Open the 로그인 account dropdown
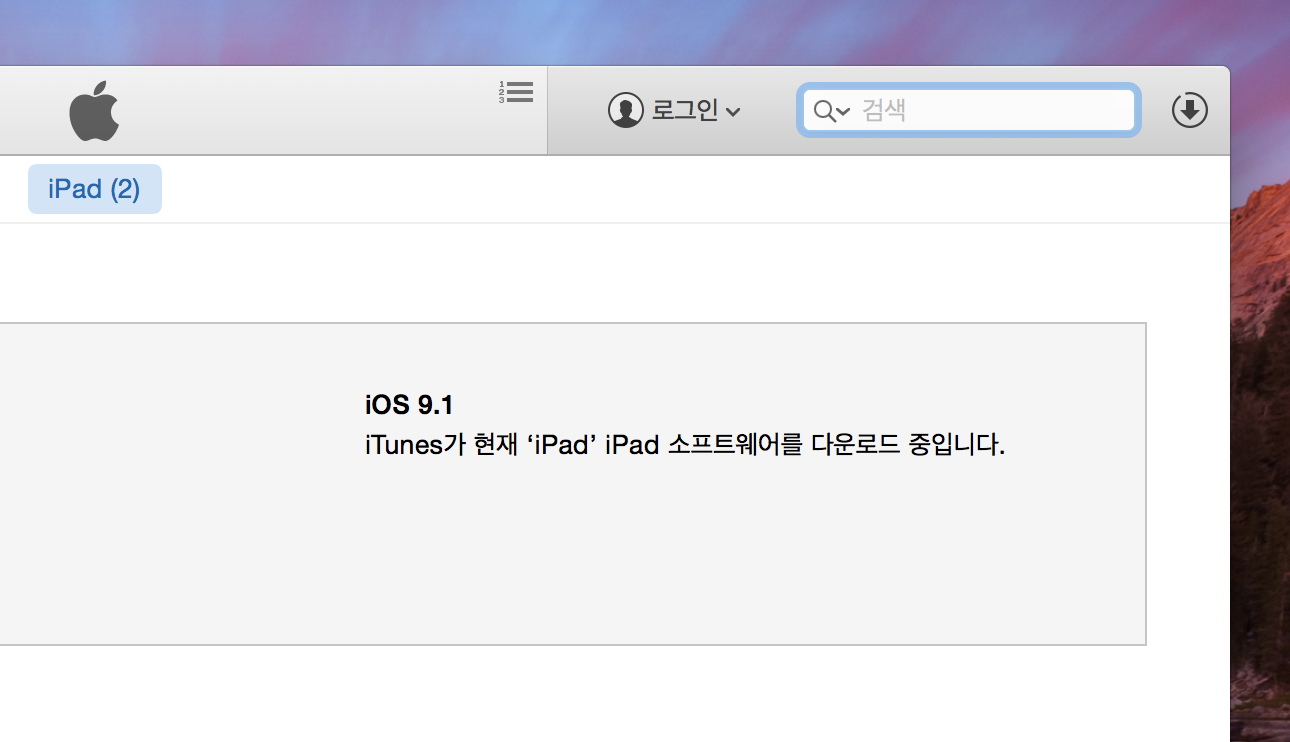The height and width of the screenshot is (742, 1290). click(695, 110)
